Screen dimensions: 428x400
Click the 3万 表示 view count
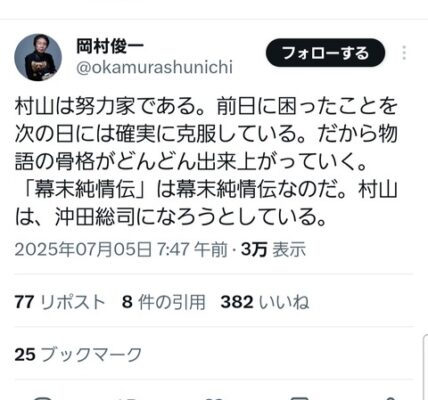click(273, 250)
